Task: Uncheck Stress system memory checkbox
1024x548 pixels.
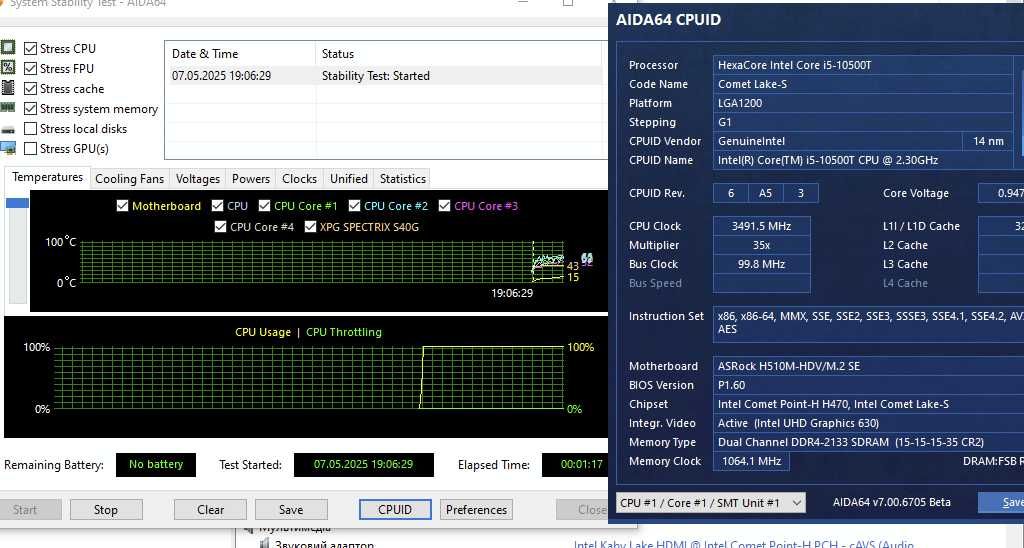Action: tap(30, 108)
